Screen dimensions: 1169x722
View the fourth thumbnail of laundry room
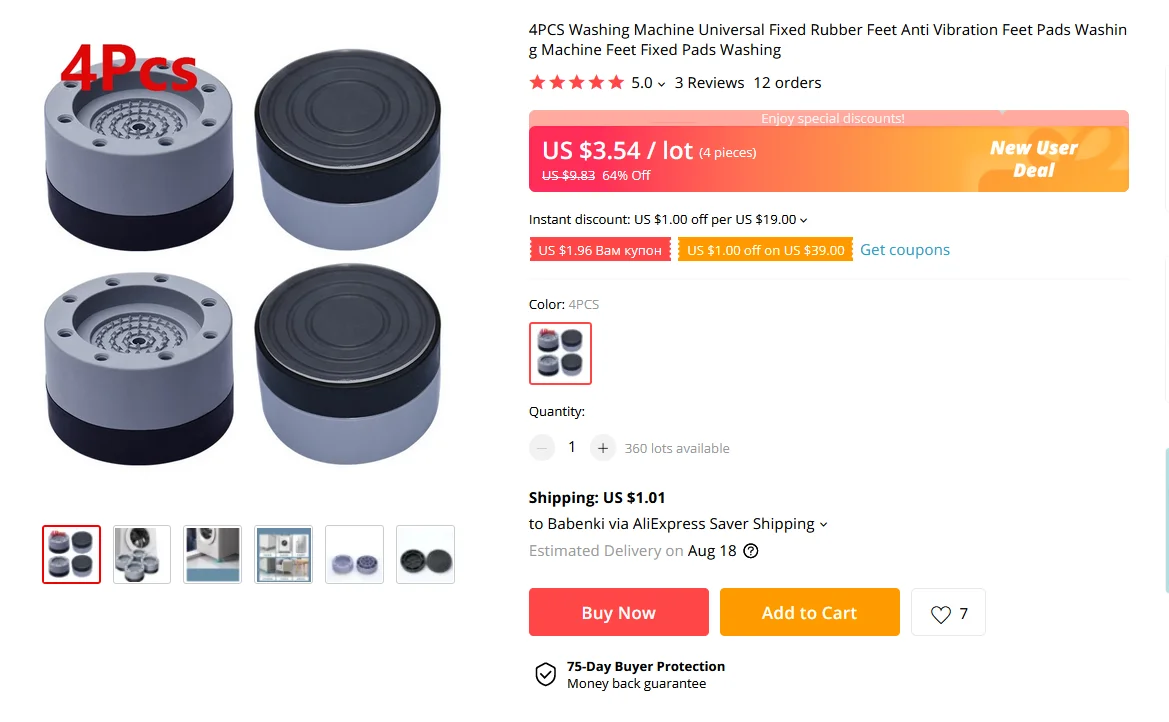coord(283,554)
